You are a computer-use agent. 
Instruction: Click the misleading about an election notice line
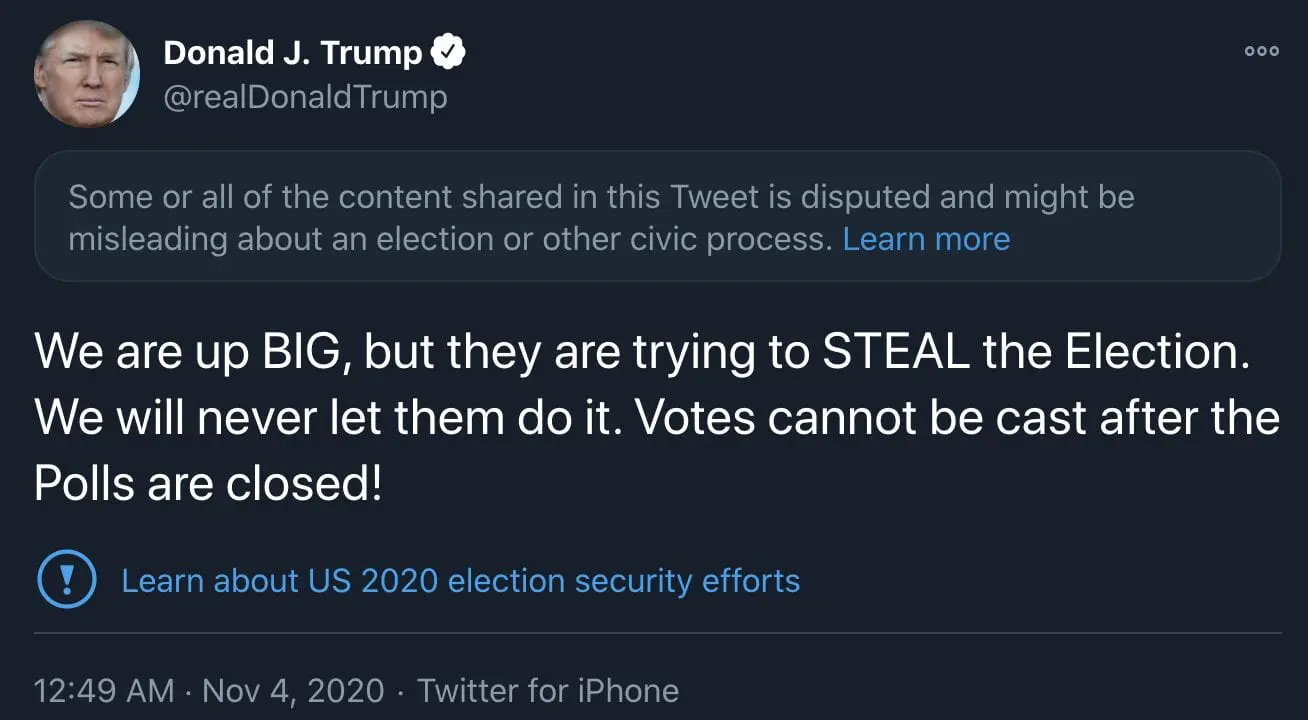450,240
